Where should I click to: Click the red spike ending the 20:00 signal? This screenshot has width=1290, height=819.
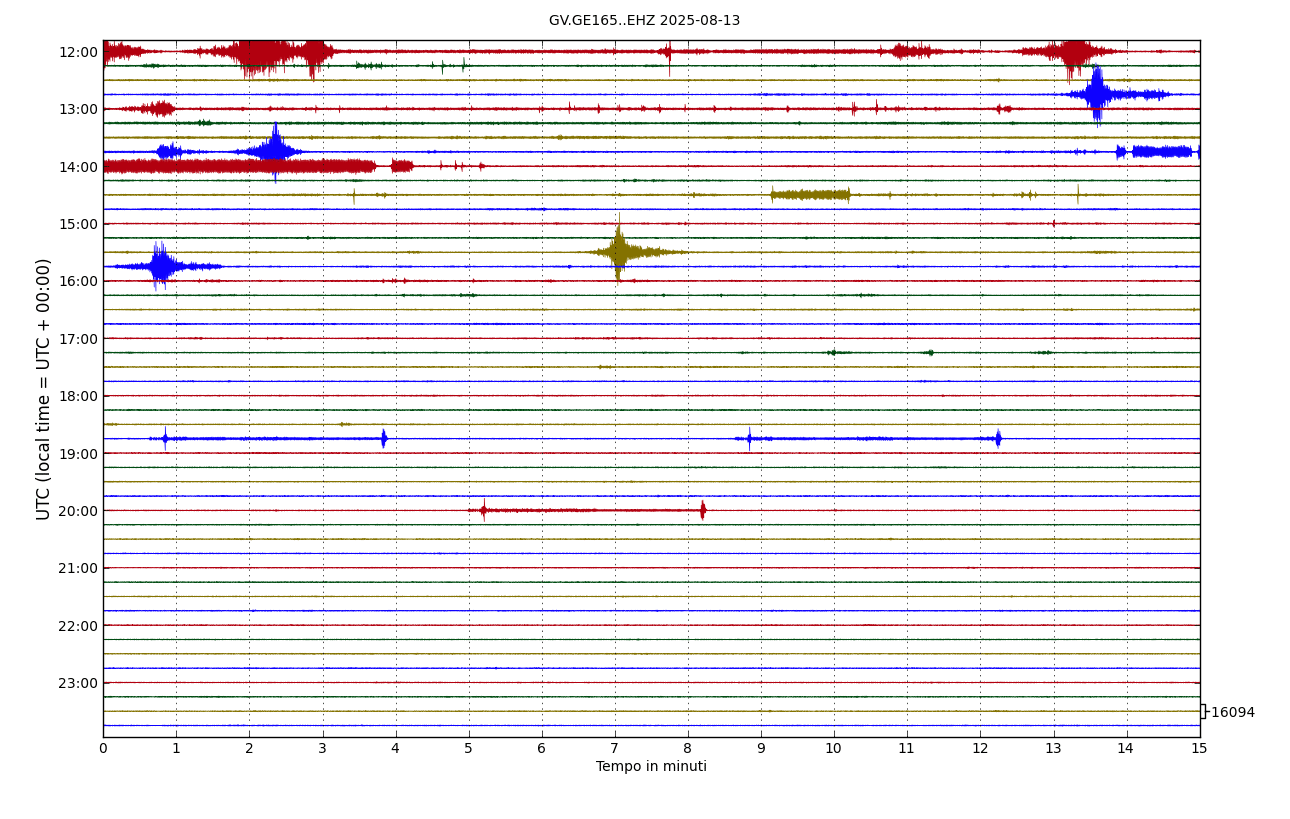[x=703, y=510]
